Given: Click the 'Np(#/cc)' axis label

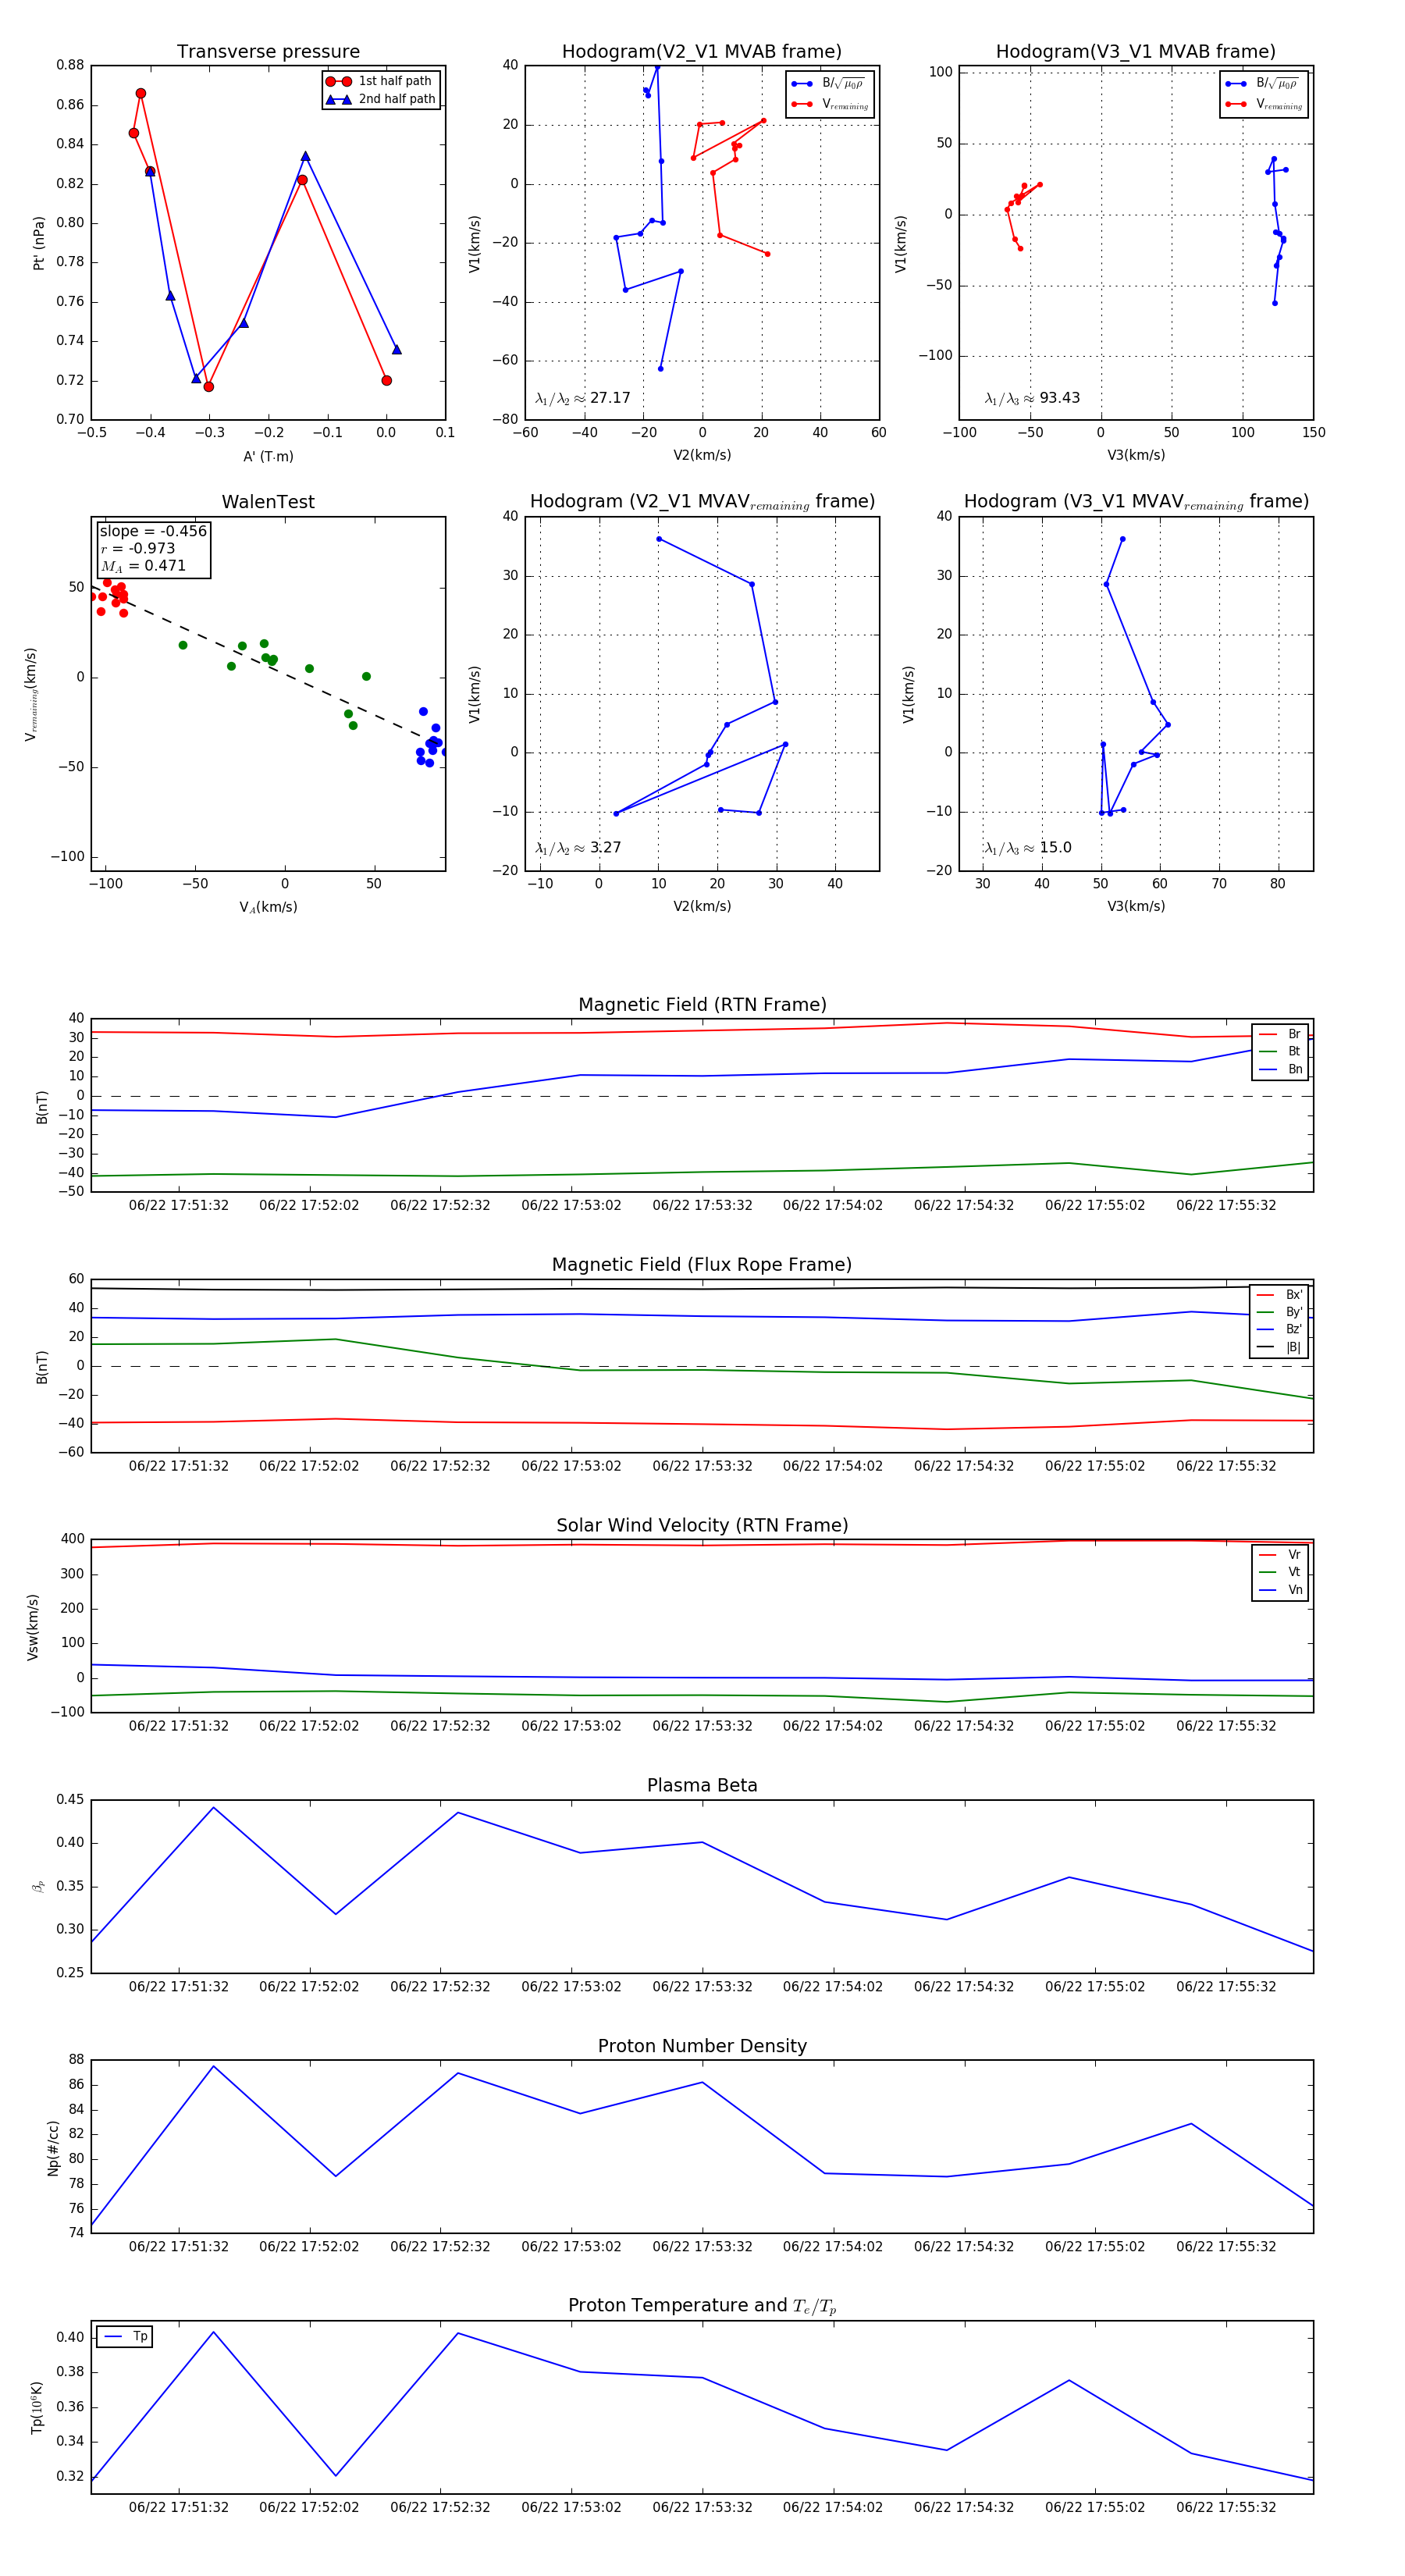Looking at the screenshot, I should click(x=54, y=2148).
